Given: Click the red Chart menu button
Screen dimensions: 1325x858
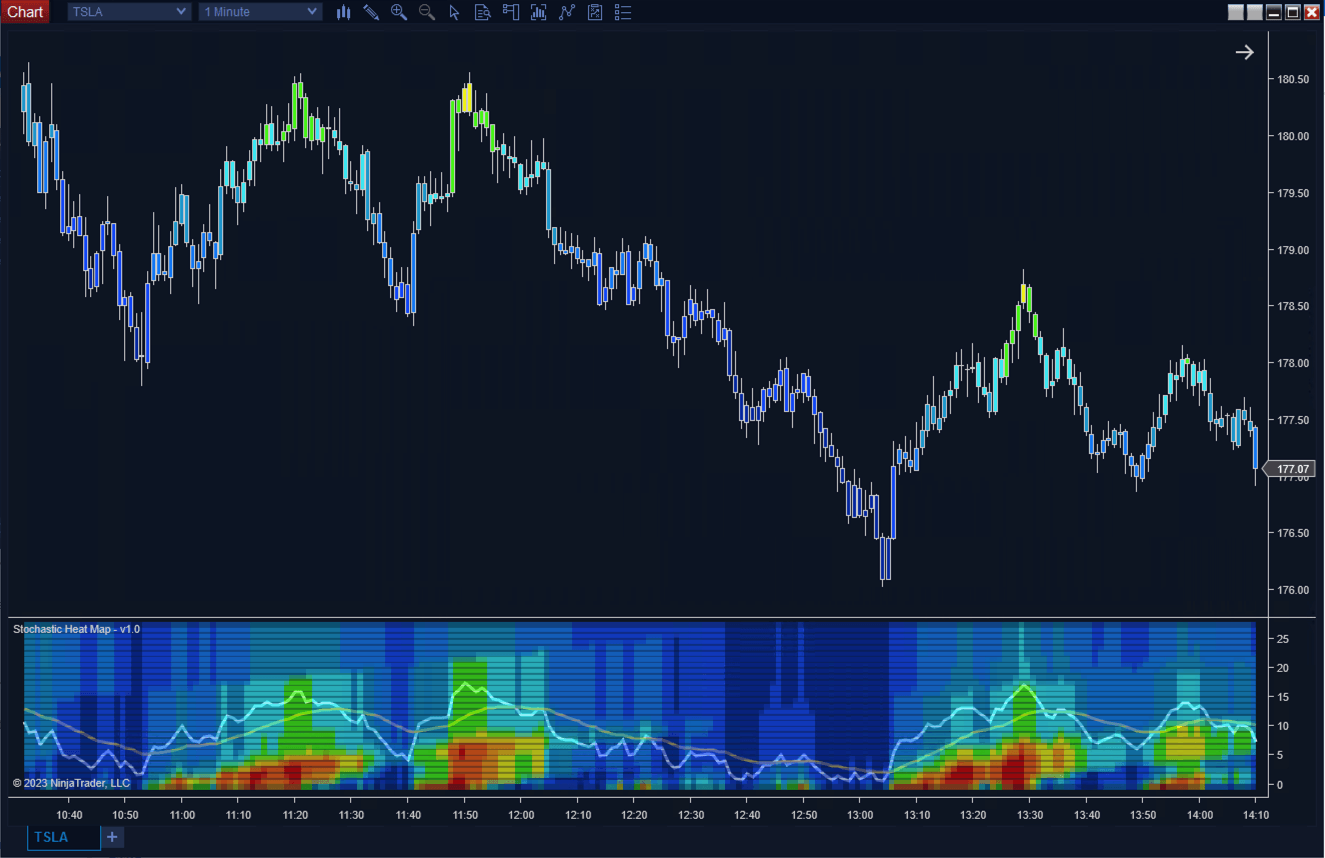Looking at the screenshot, I should click(25, 12).
